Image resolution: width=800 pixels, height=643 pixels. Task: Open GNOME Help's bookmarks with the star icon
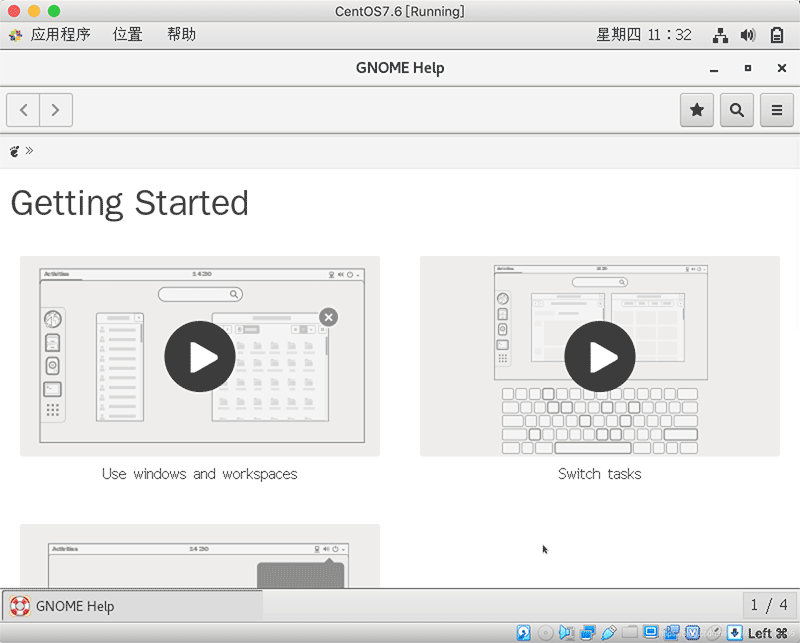click(697, 110)
